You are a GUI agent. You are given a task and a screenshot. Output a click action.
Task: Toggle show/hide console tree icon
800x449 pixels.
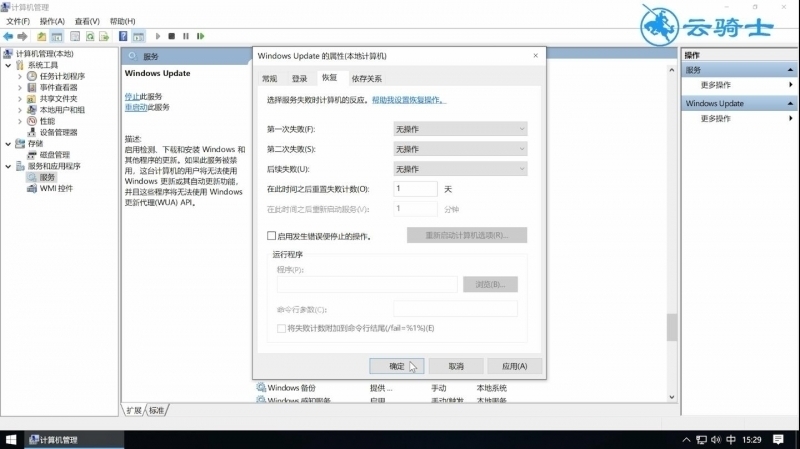click(57, 36)
